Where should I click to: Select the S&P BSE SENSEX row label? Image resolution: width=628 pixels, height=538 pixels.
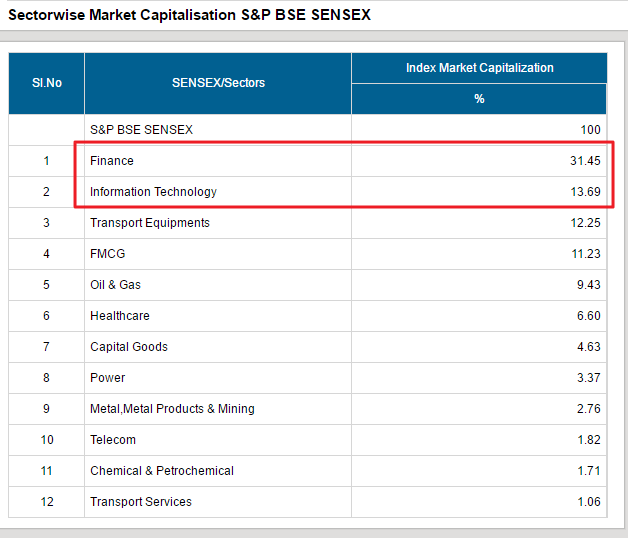tap(141, 130)
